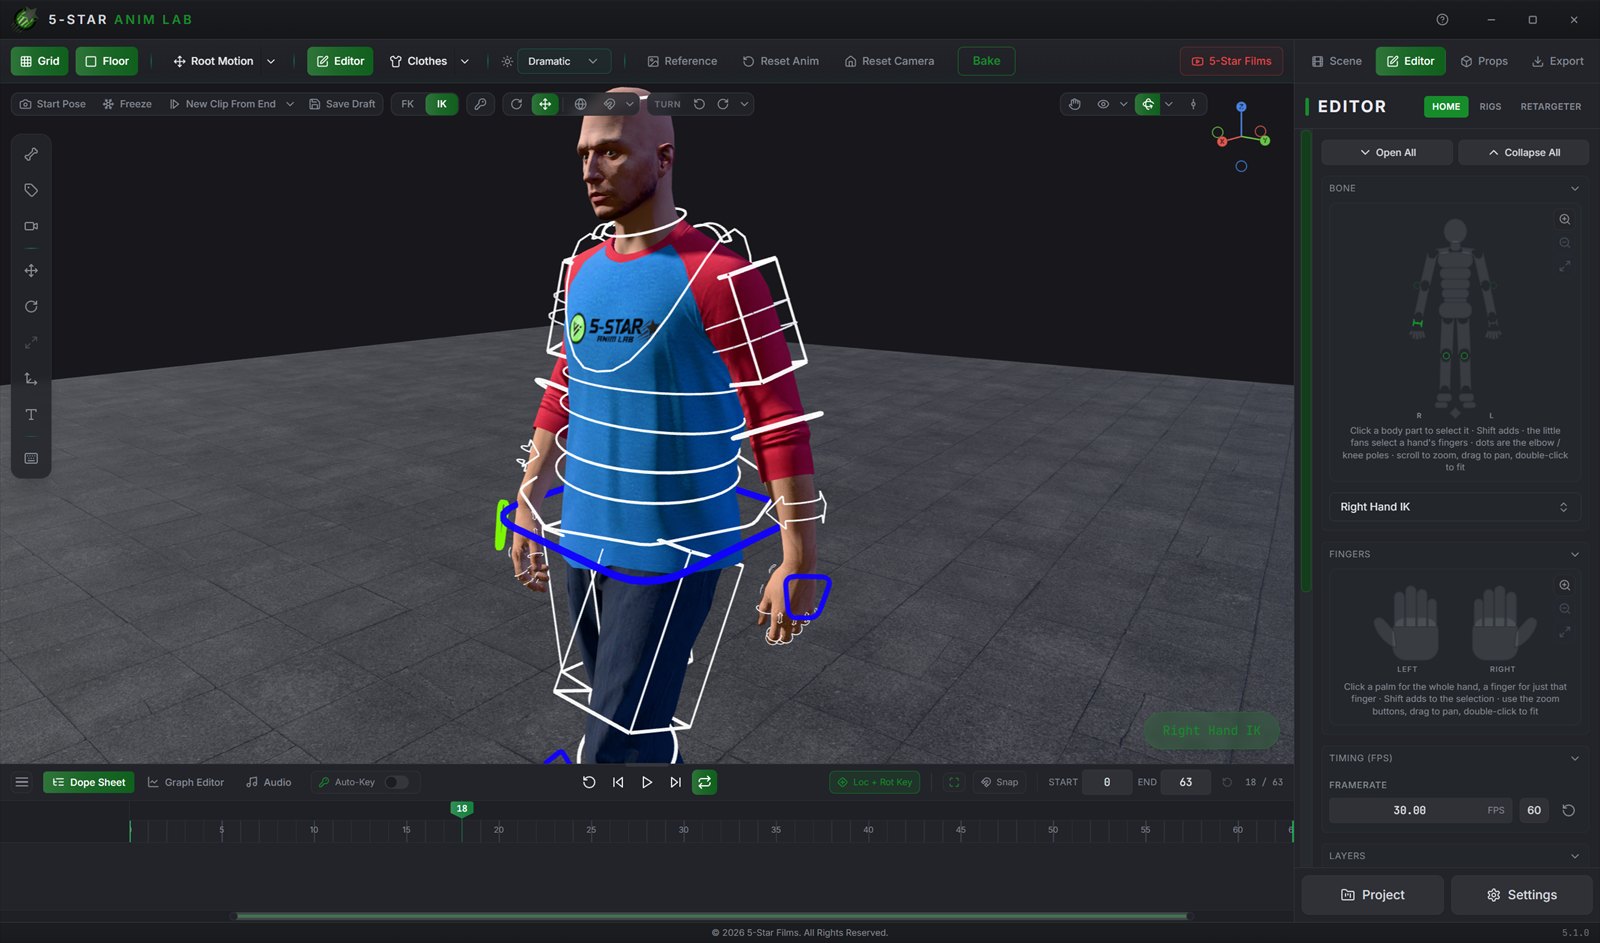Switch to the Rigs tab
Viewport: 1600px width, 943px height.
point(1490,106)
